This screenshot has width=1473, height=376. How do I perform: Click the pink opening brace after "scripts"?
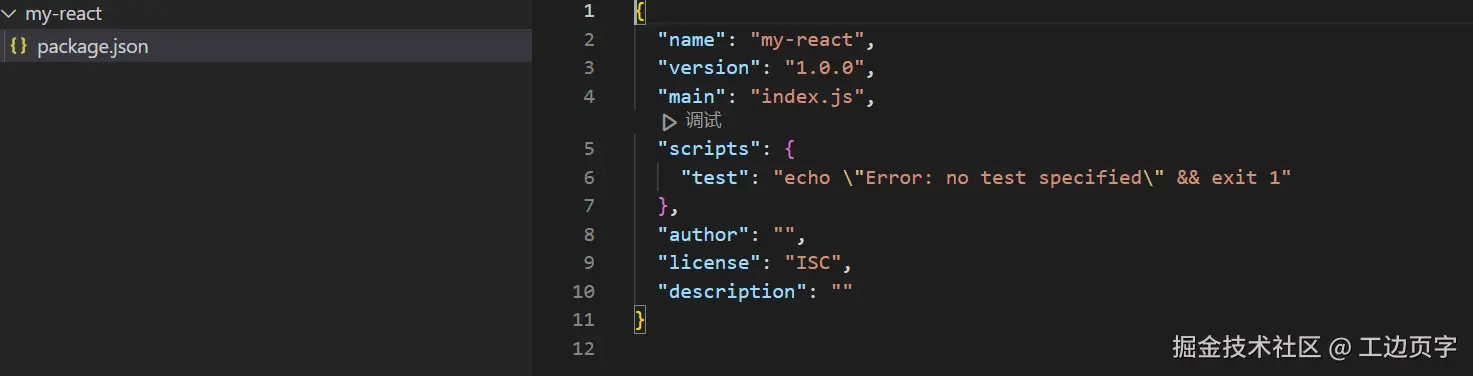[790, 149]
